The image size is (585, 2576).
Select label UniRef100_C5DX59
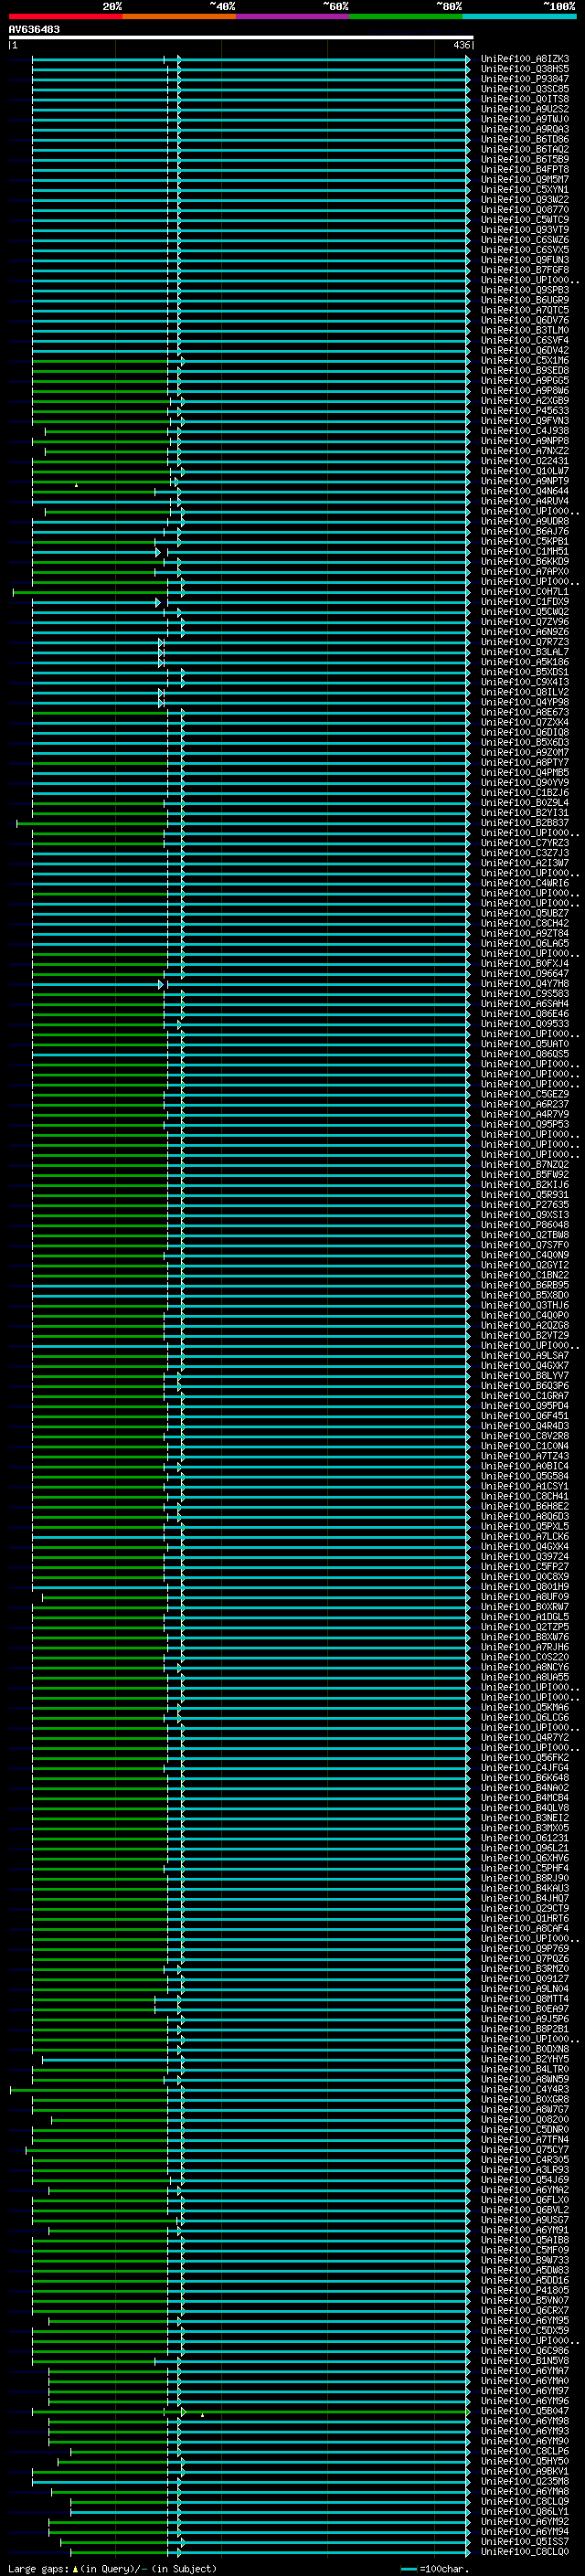coord(525,2330)
